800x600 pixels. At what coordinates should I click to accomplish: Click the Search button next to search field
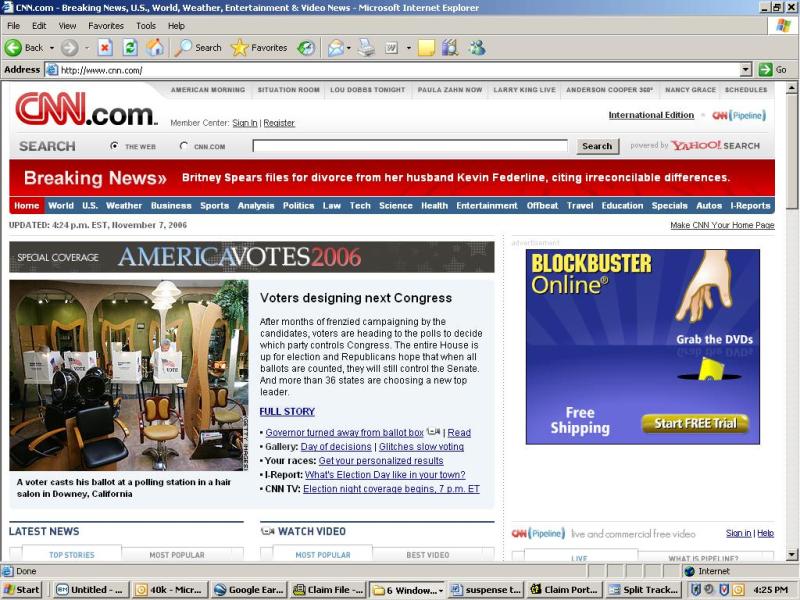[597, 146]
